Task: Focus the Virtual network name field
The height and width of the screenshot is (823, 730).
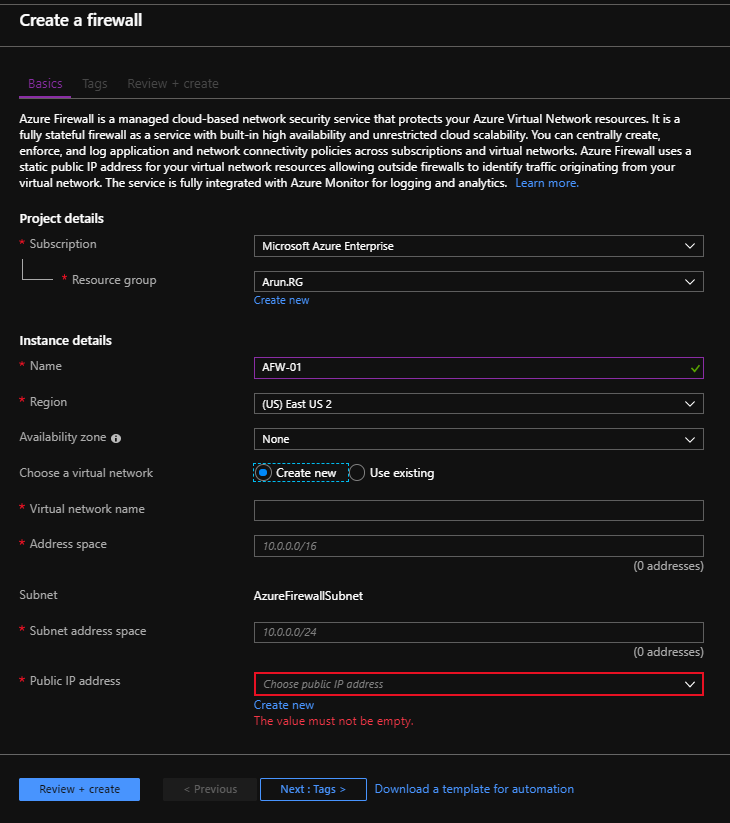Action: (479, 510)
